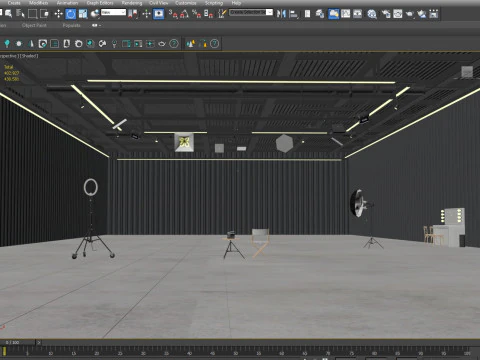Viewport: 480px width, 360px height.
Task: Click frame 50 on the timeline track
Action: [x=235, y=352]
